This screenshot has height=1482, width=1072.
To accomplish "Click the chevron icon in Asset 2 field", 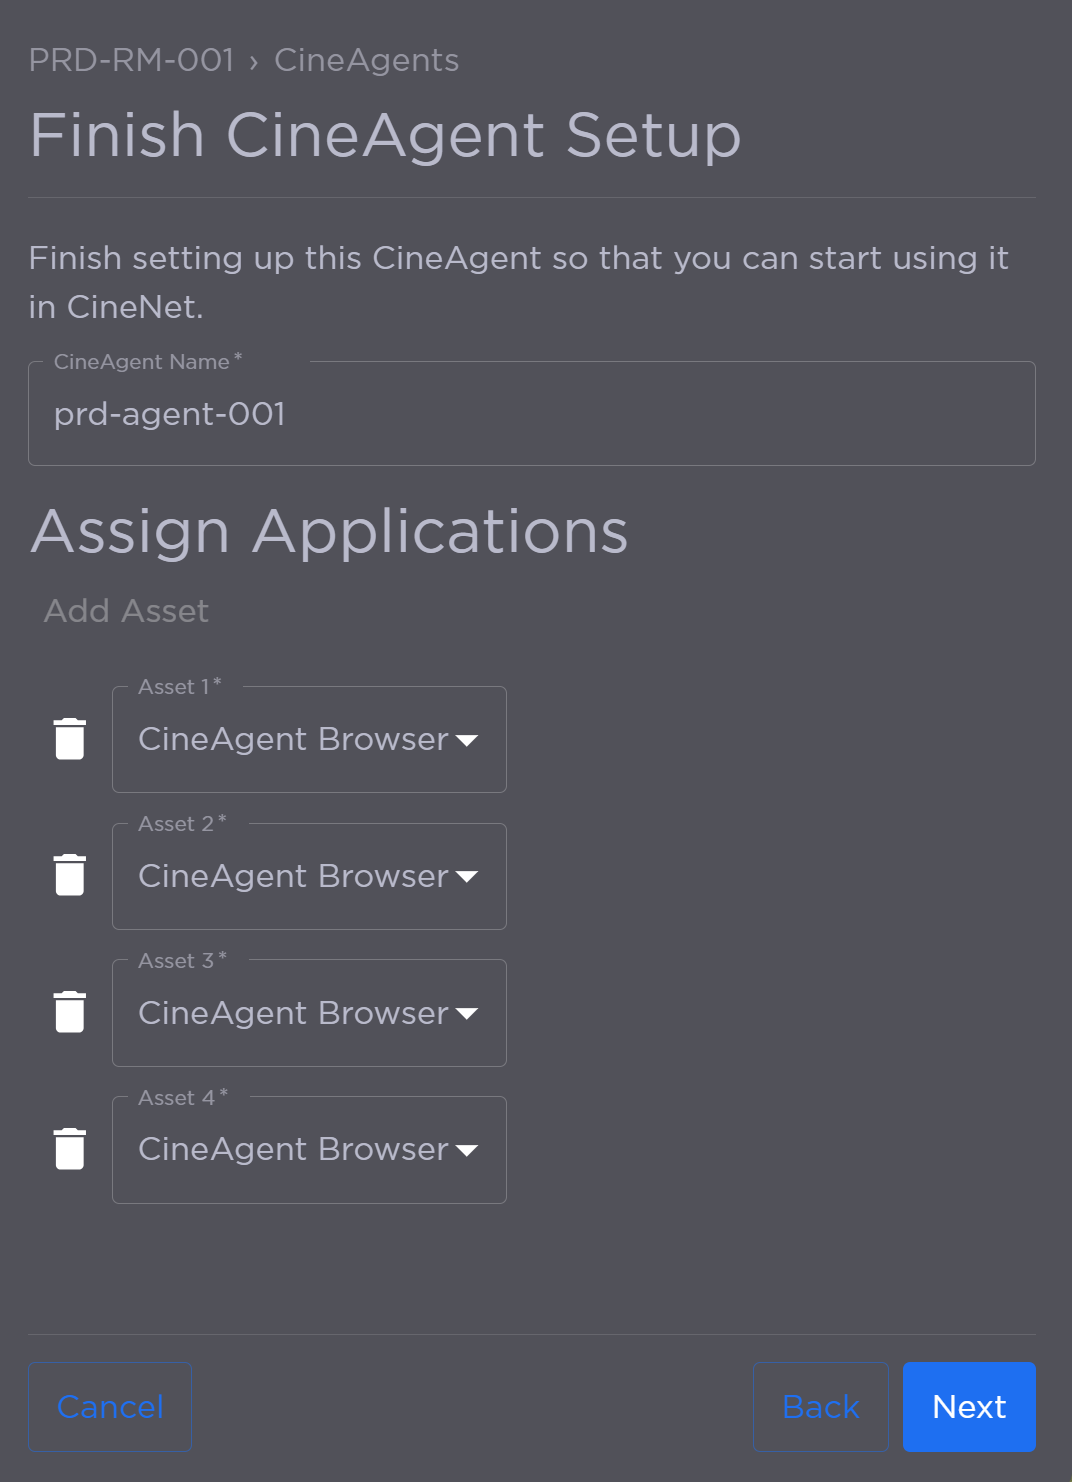I will point(469,878).
